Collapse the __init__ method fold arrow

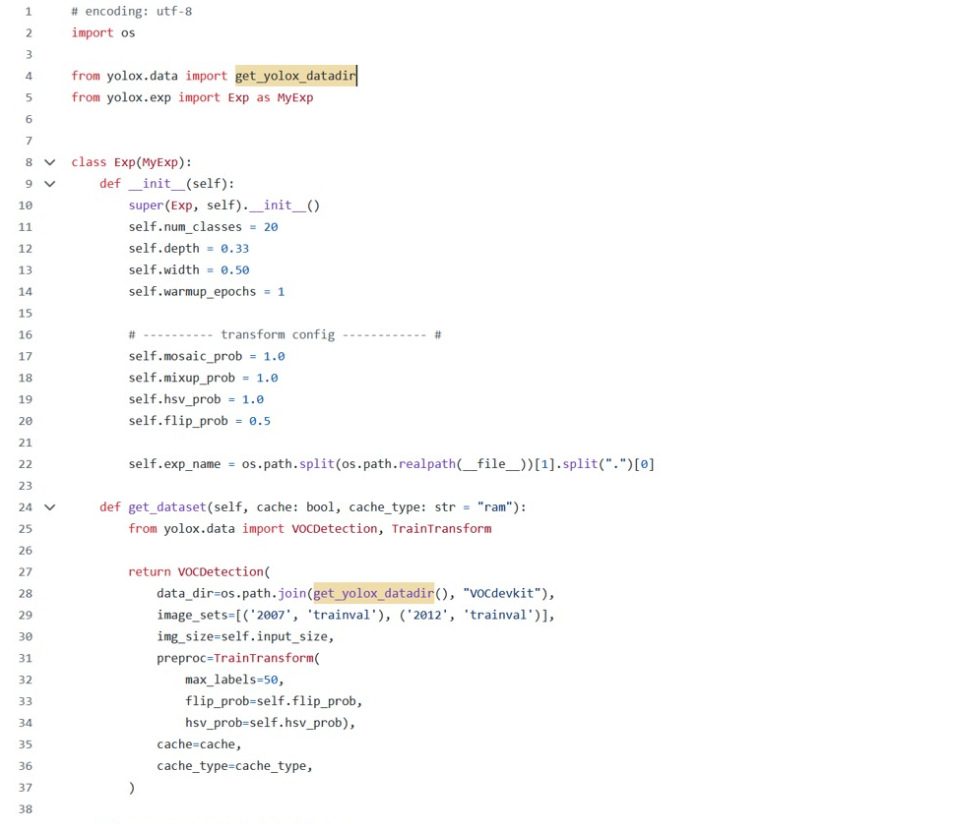[50, 184]
